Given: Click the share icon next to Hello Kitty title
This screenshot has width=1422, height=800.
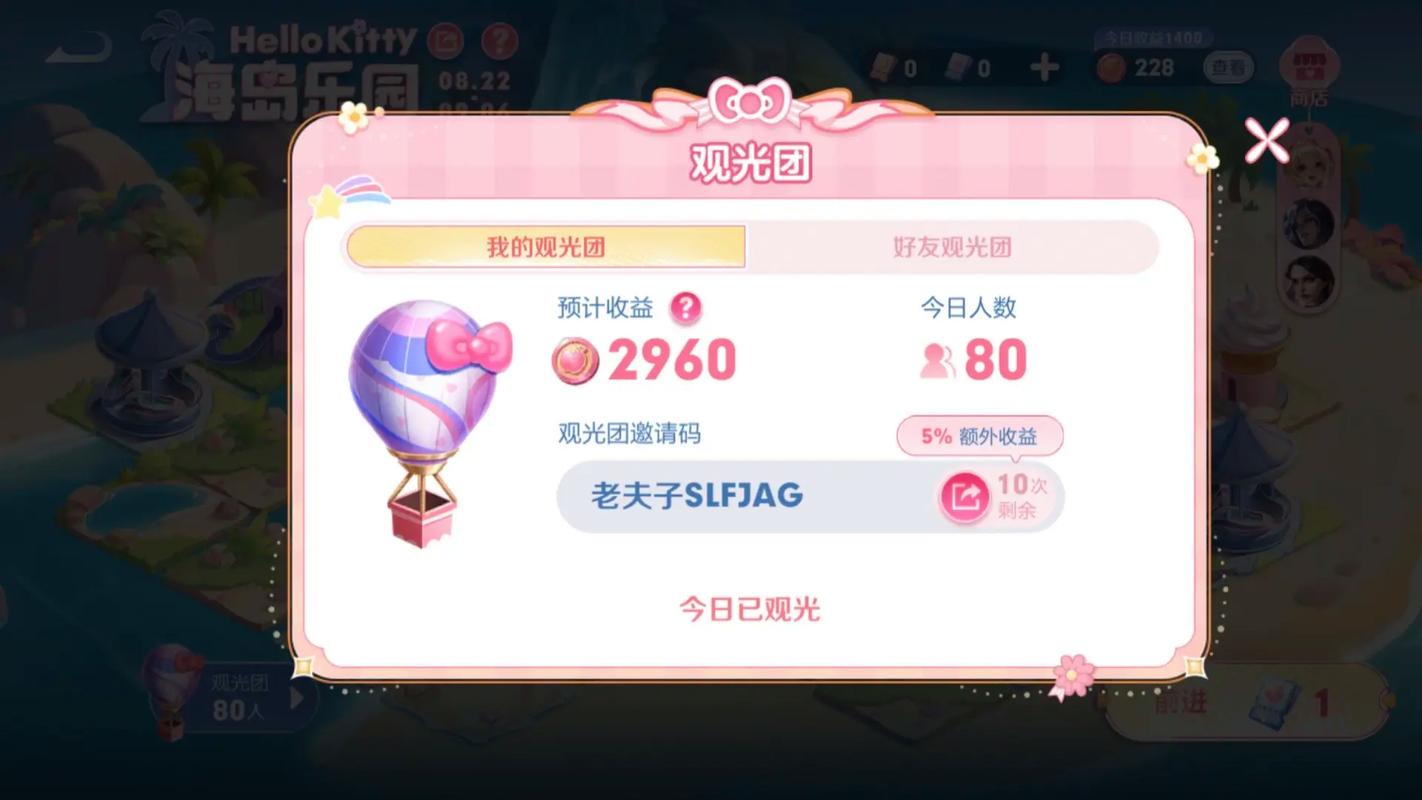Looking at the screenshot, I should pos(446,41).
